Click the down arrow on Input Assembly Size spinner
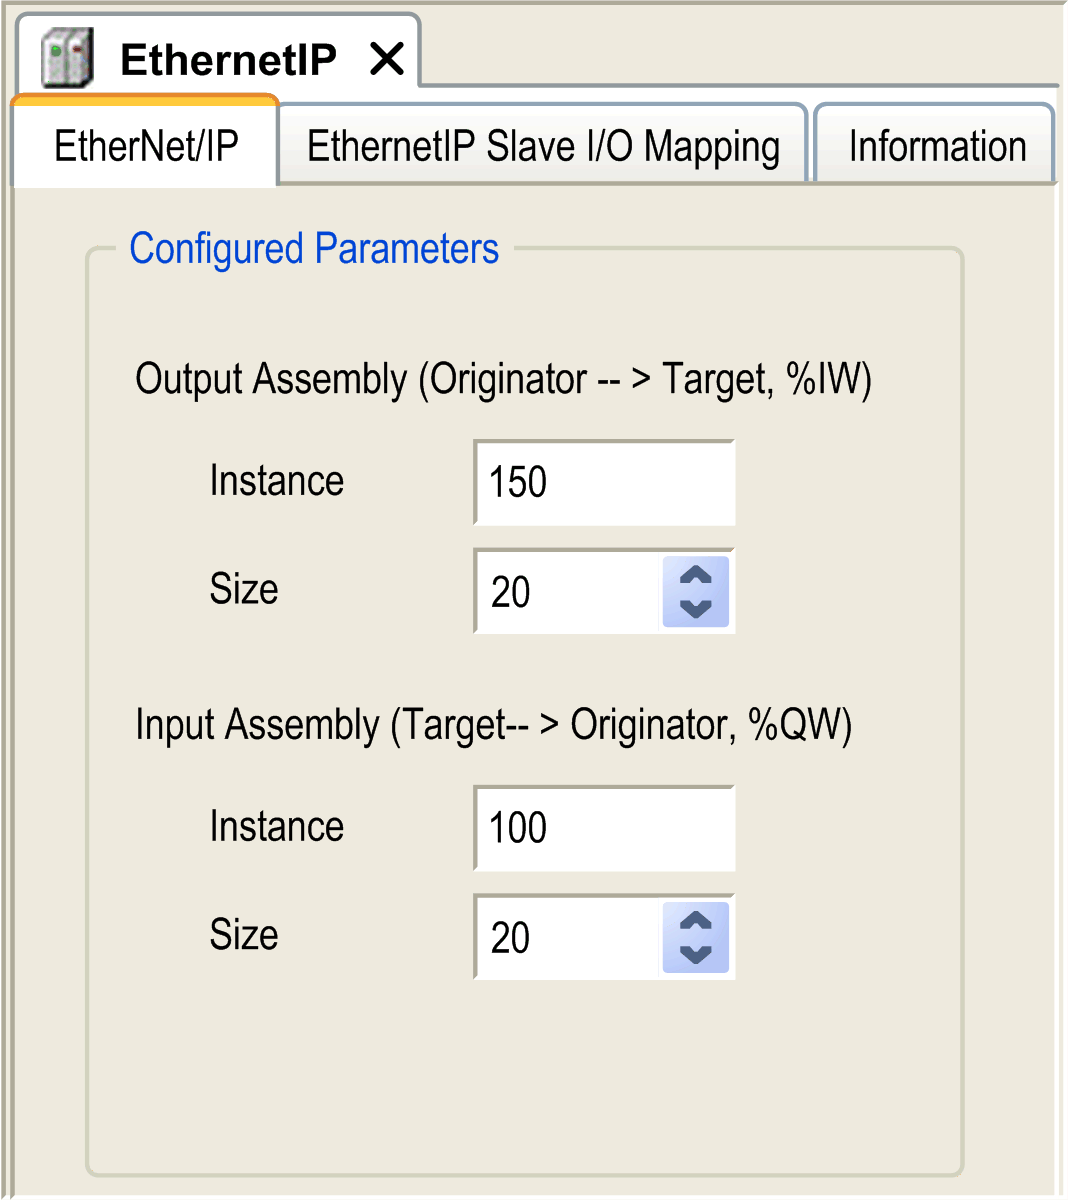This screenshot has height=1200, width=1069. click(x=695, y=954)
